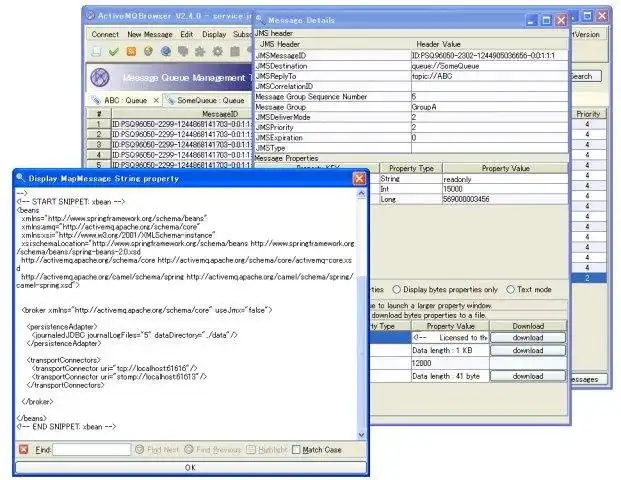Switch to the SomeQueue : Queue tab
The height and width of the screenshot is (480, 621).
210,100
